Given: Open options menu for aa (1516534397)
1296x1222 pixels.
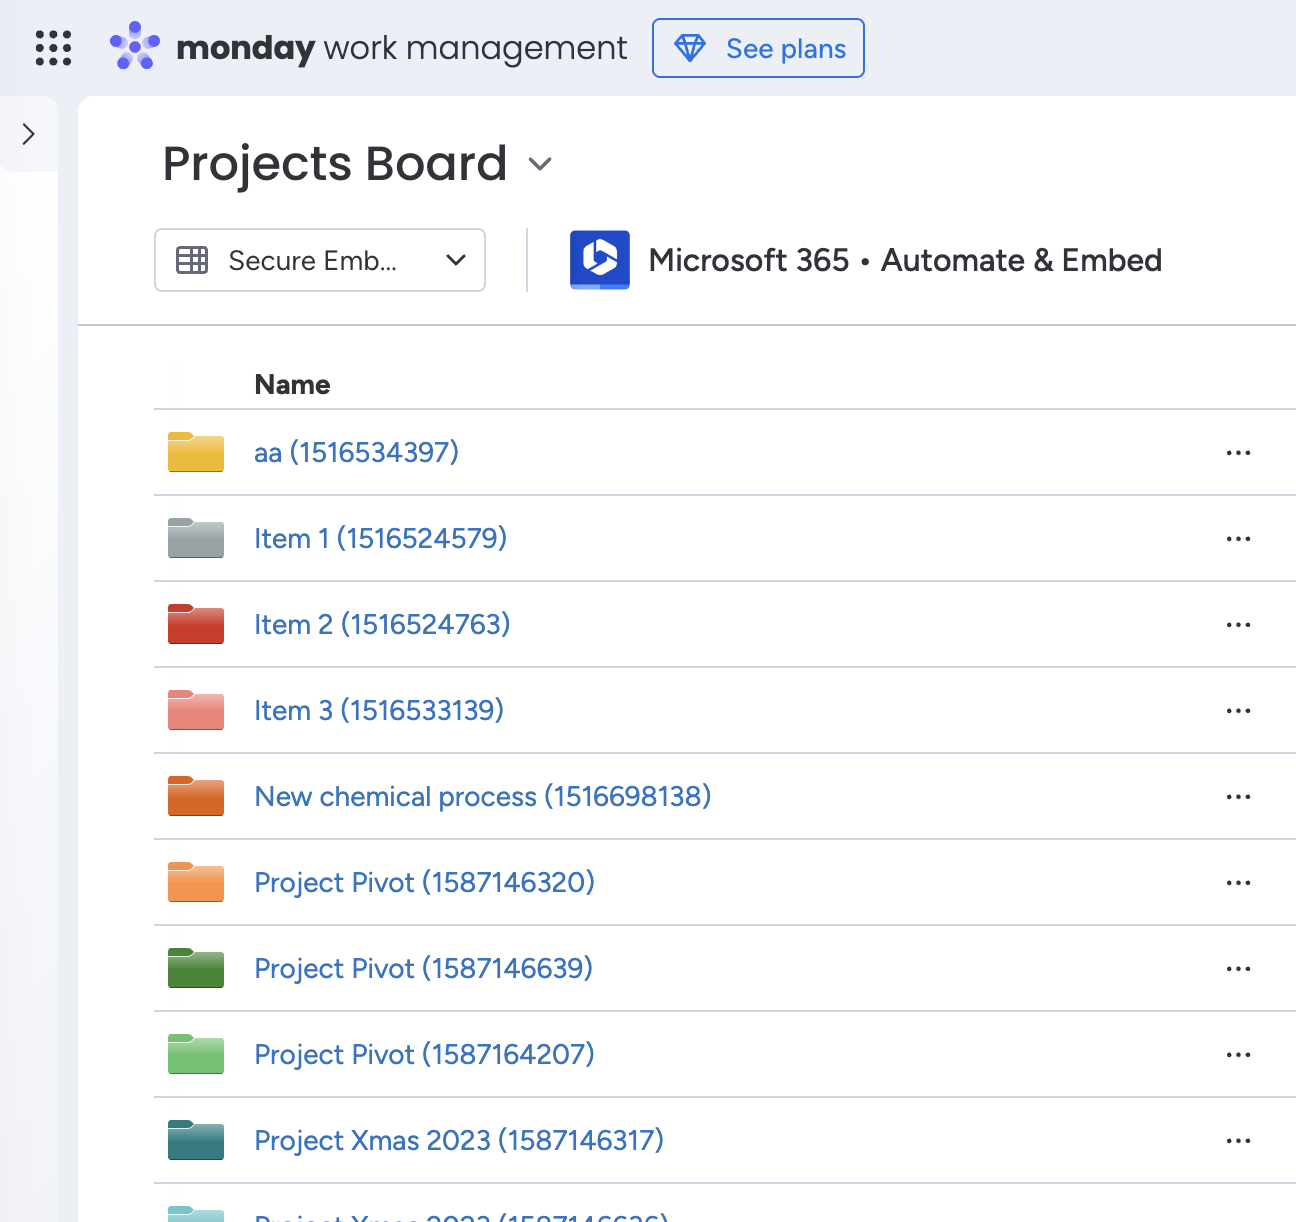Looking at the screenshot, I should (x=1238, y=453).
